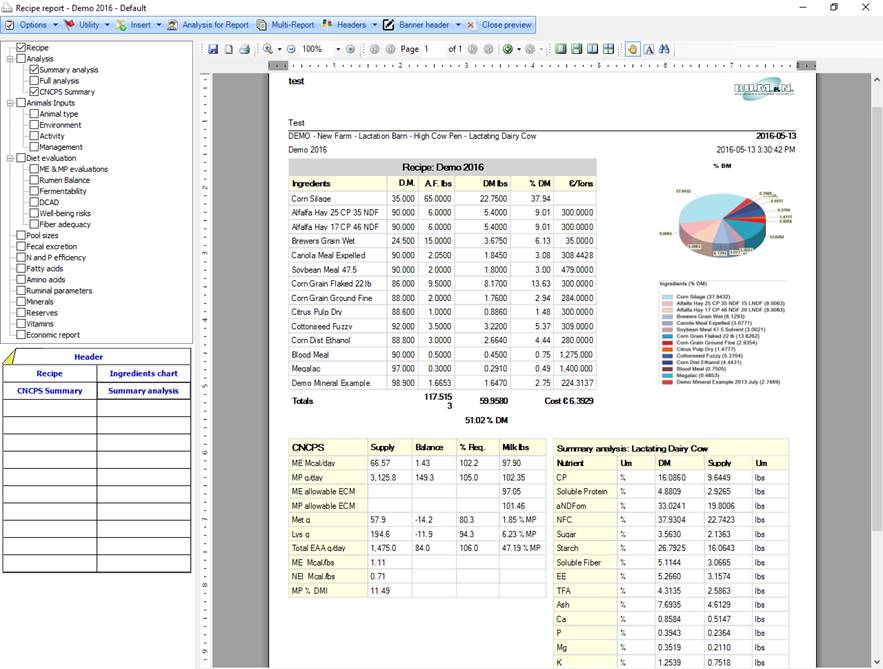This screenshot has height=669, width=883.
Task: Switch to continuous page view
Action: [x=577, y=50]
